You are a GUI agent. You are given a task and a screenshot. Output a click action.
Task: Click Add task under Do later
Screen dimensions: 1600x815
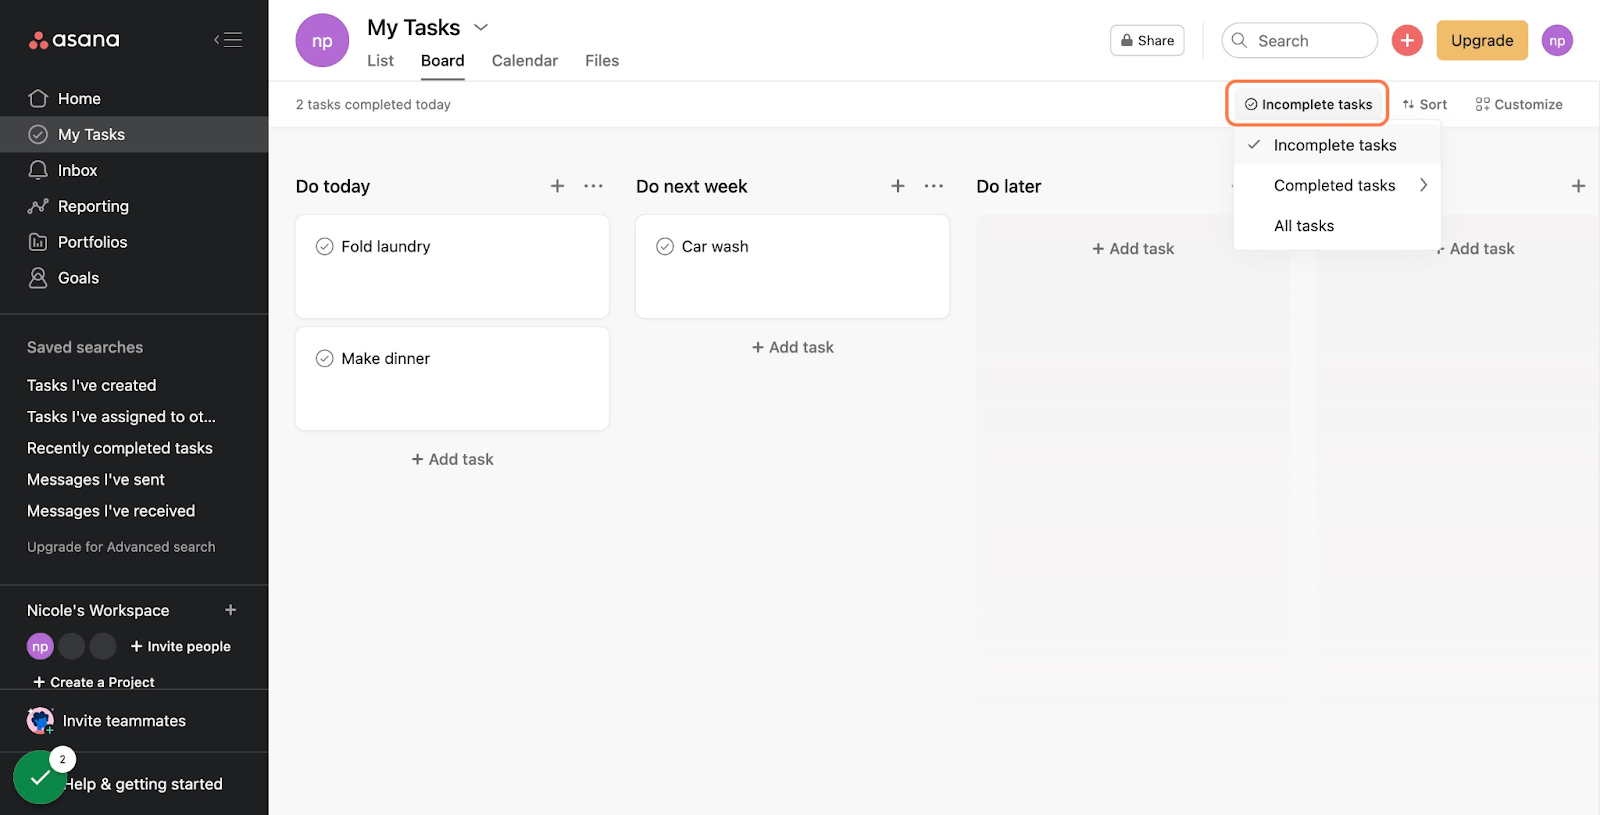(x=1133, y=248)
